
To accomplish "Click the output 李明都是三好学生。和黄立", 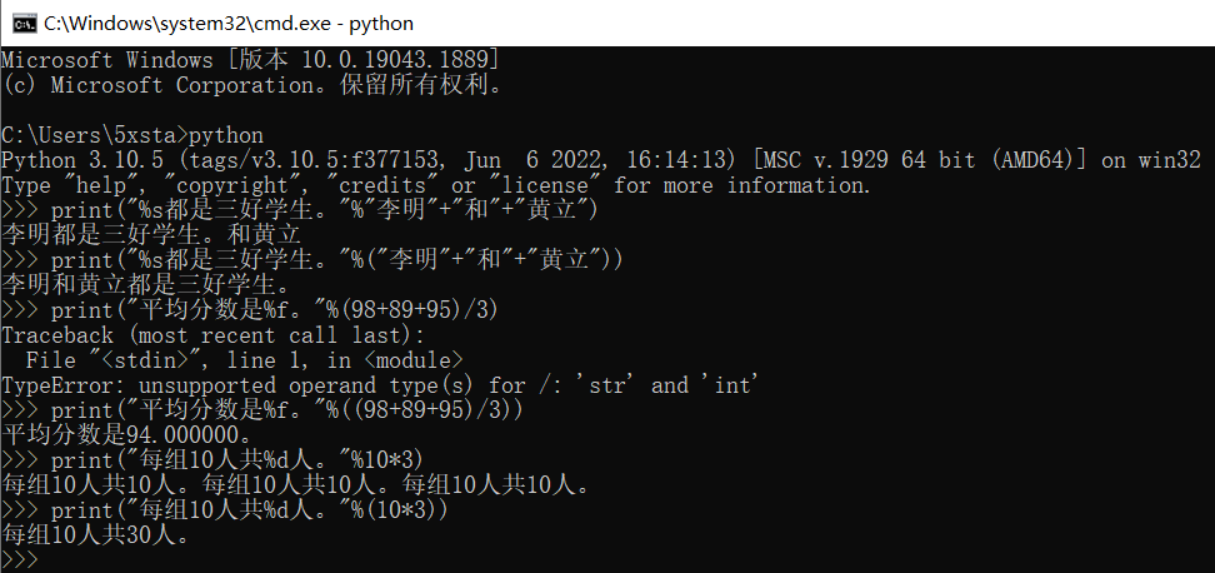I will pyautogui.click(x=151, y=235).
